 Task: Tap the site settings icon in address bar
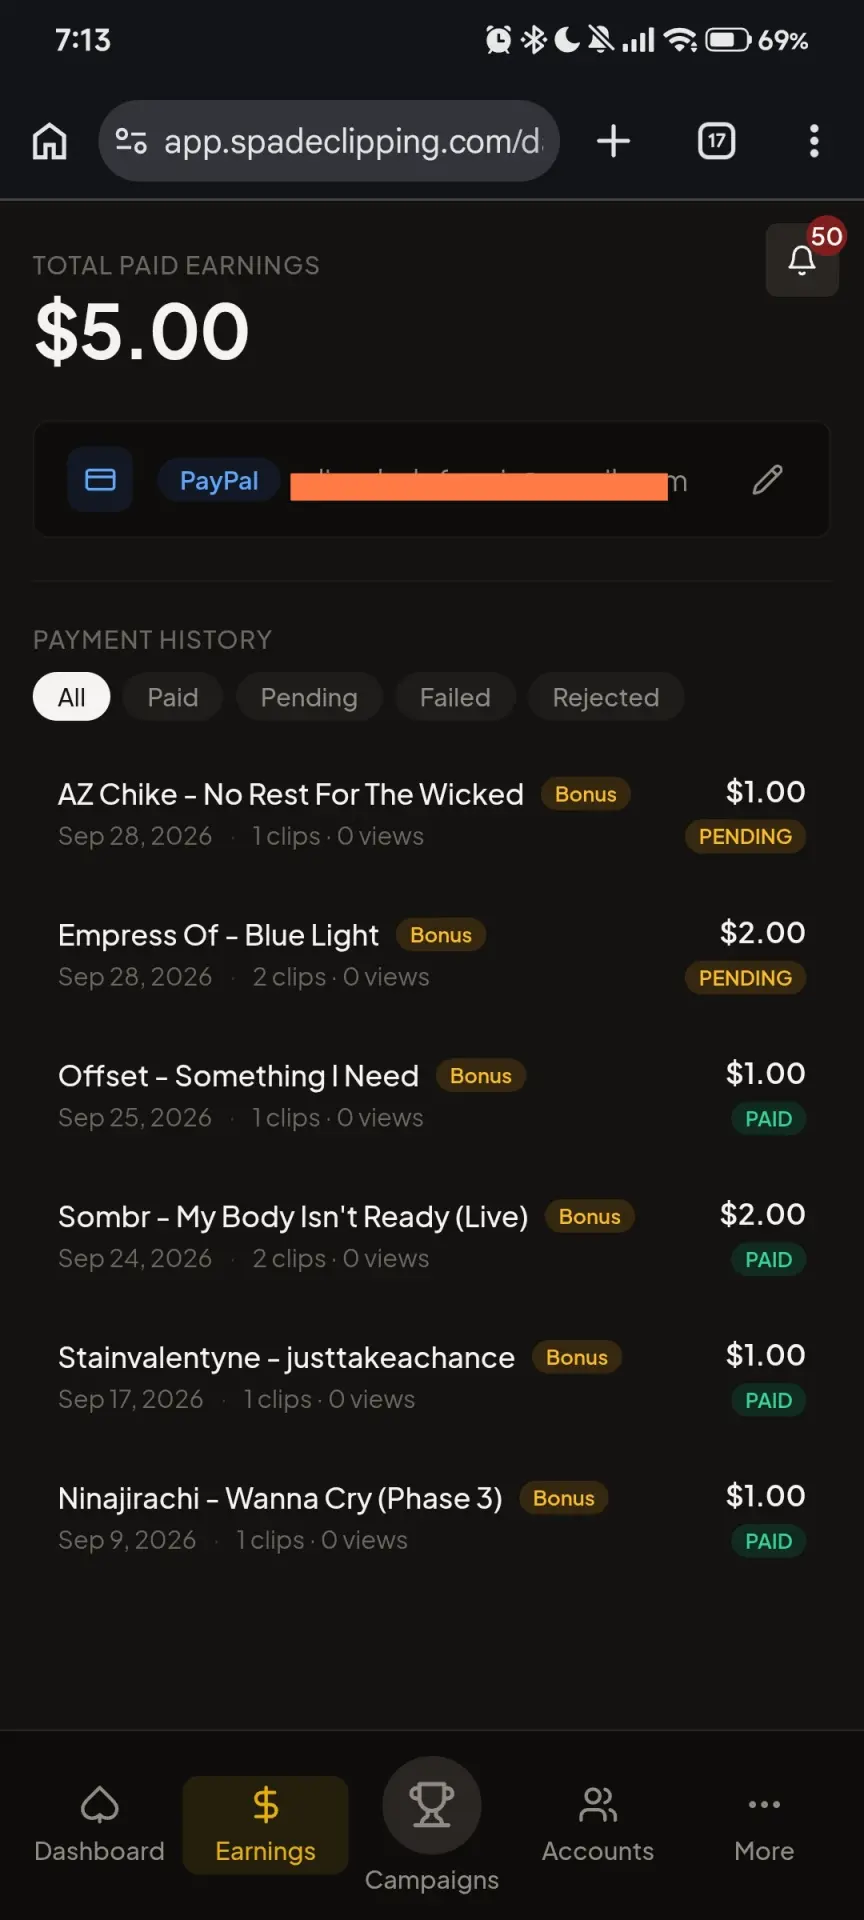click(x=131, y=141)
